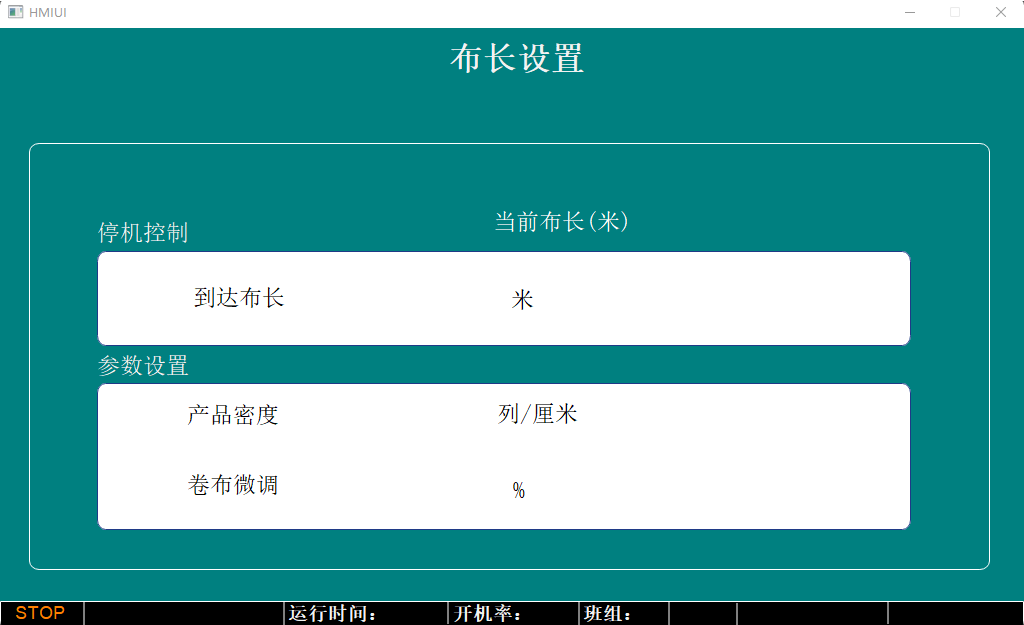Click the 列/厘米 unit text
The height and width of the screenshot is (625, 1024).
(x=537, y=414)
